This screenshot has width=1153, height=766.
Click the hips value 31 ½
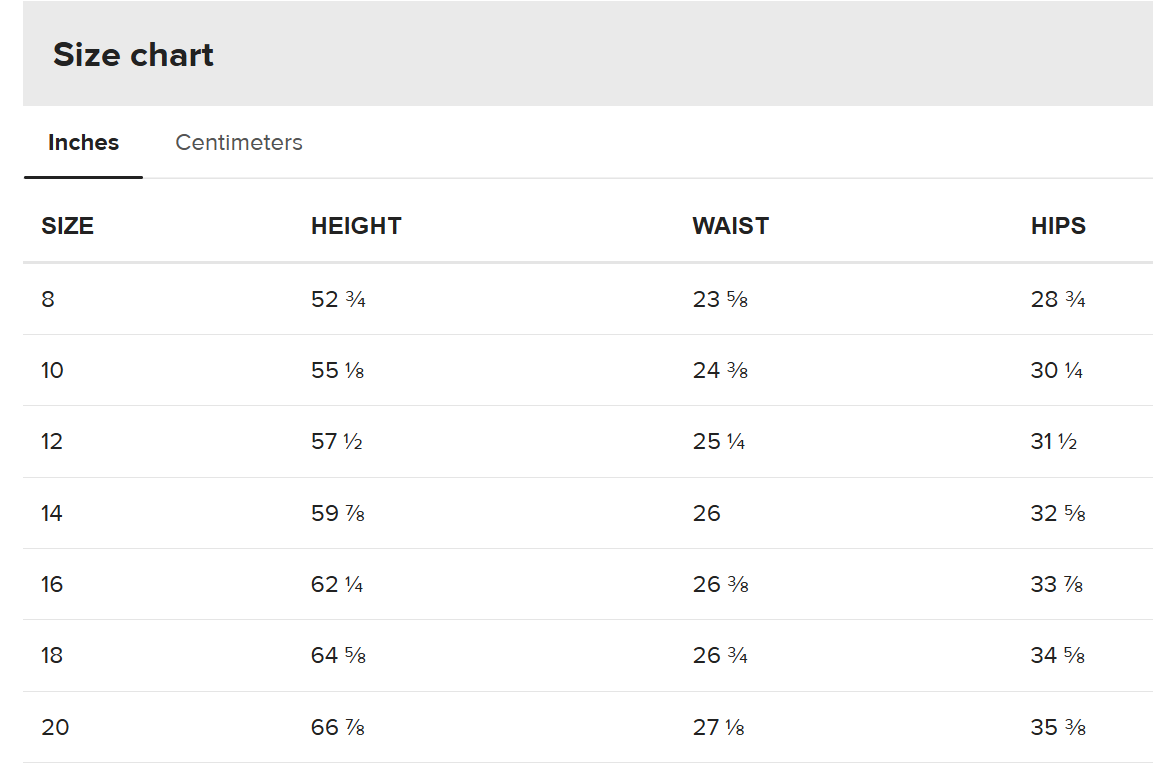1054,442
